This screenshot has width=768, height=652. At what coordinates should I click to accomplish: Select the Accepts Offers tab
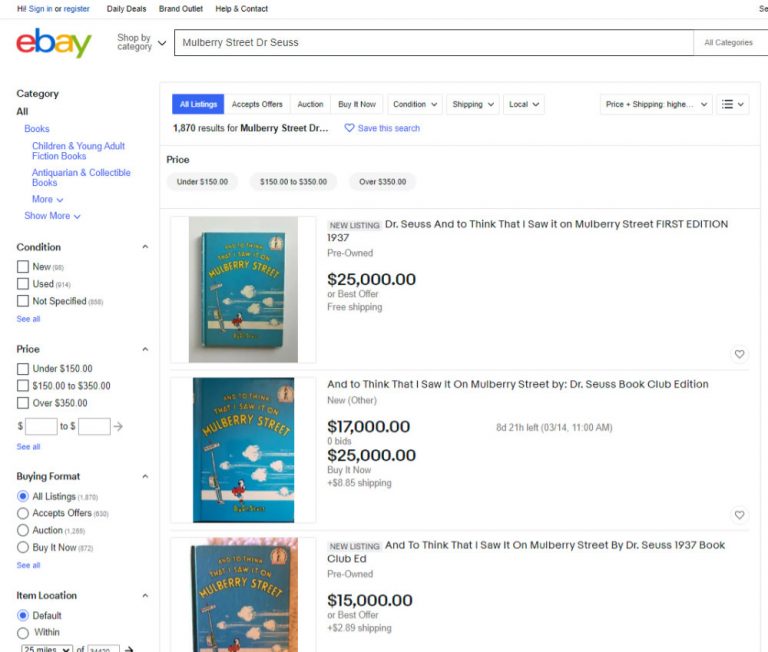(257, 104)
